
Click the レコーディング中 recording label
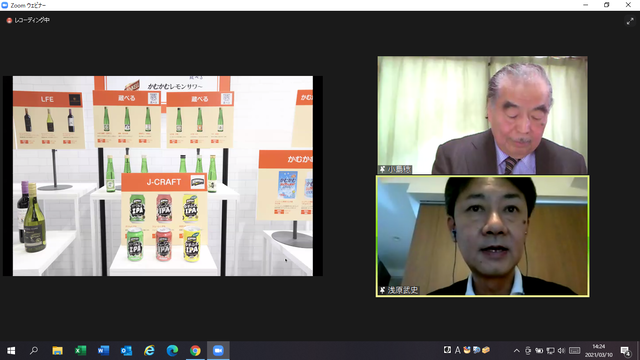click(32, 20)
